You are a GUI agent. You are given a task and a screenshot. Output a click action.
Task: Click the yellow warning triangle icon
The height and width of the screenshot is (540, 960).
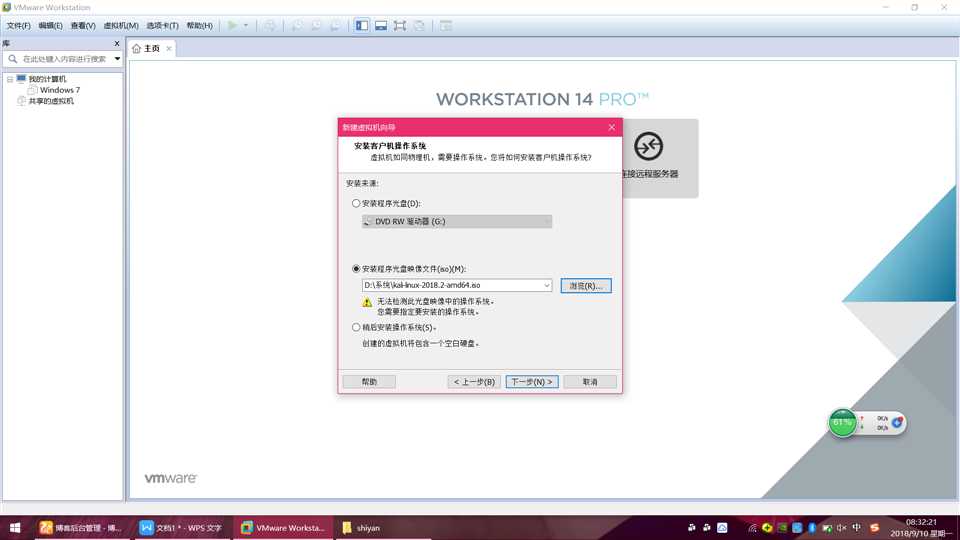[x=367, y=302]
